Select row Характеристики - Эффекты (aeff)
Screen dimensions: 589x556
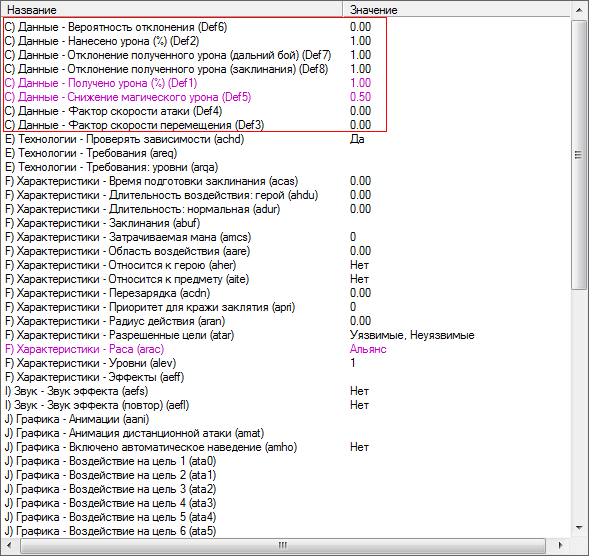pyautogui.click(x=285, y=377)
